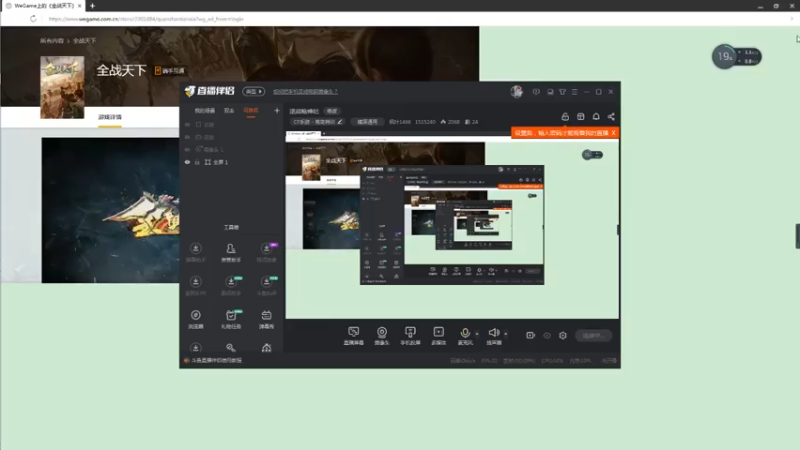This screenshot has height=450, width=800.
Task: Toggle visibility eye for 全屏 1 source
Action: (187, 162)
